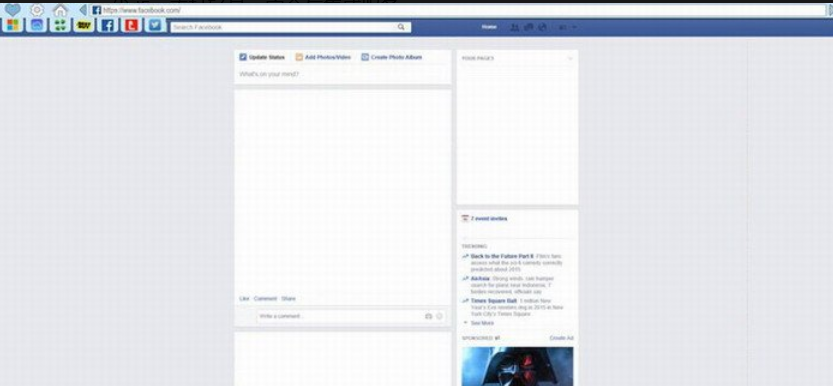This screenshot has width=833, height=386.
Task: Open the Microsoft Windows logo bookmark
Action: pyautogui.click(x=12, y=25)
